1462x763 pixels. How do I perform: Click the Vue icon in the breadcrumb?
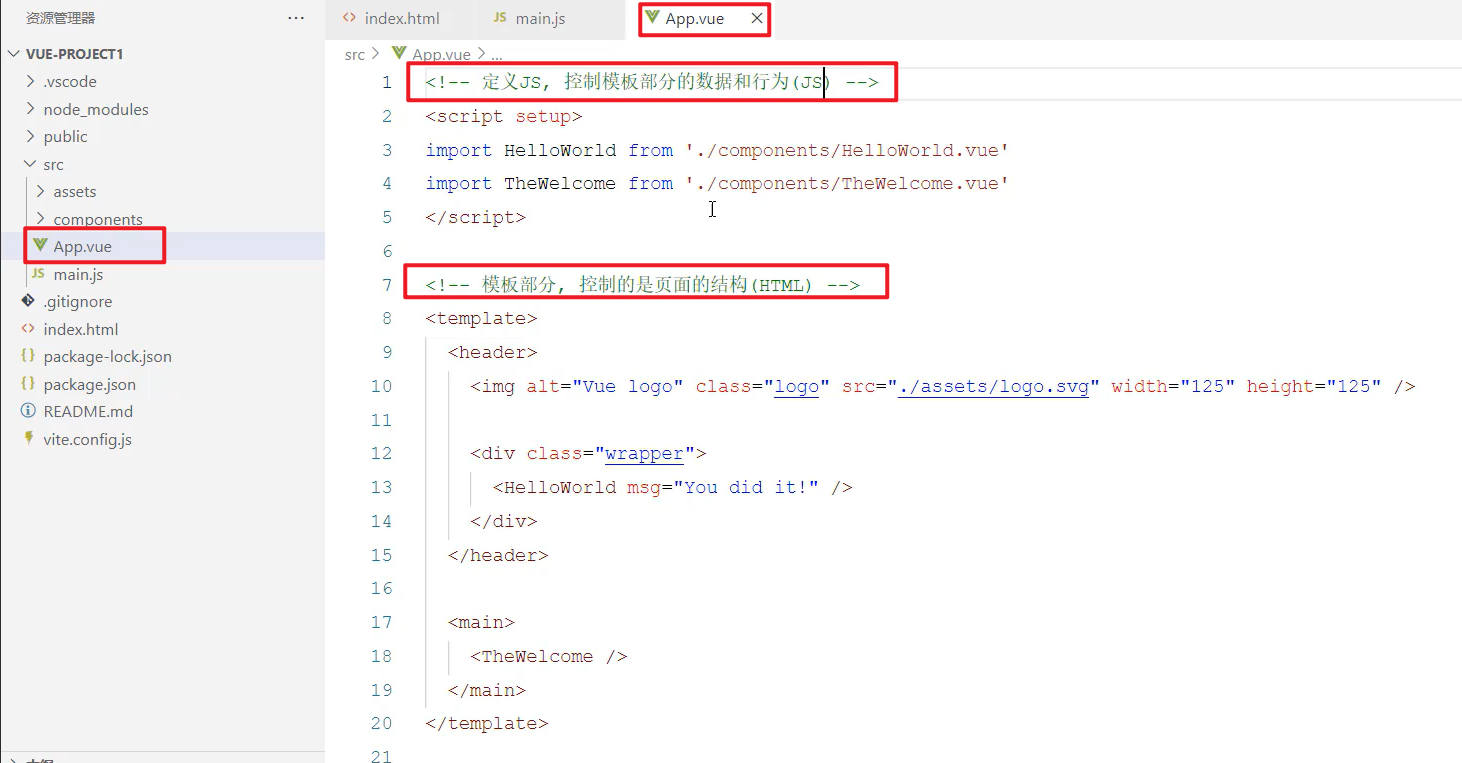click(x=399, y=54)
